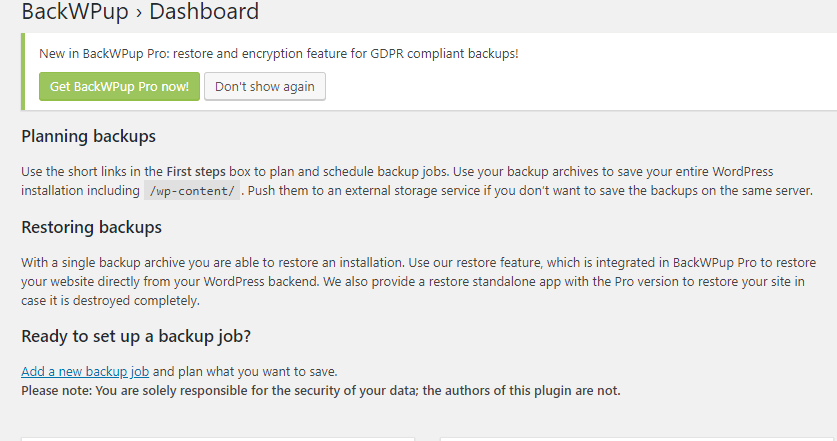Click the Ready to set up a backup job? heading
The image size is (837, 441).
(135, 336)
